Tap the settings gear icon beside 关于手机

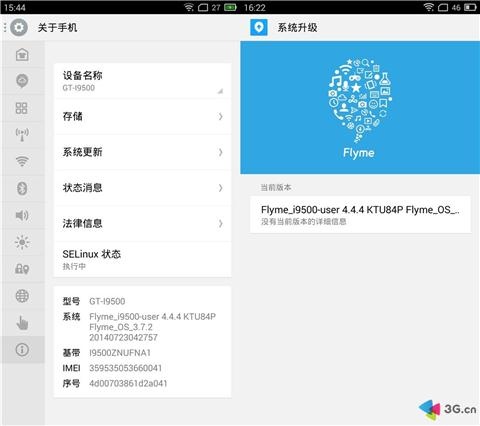(19, 27)
